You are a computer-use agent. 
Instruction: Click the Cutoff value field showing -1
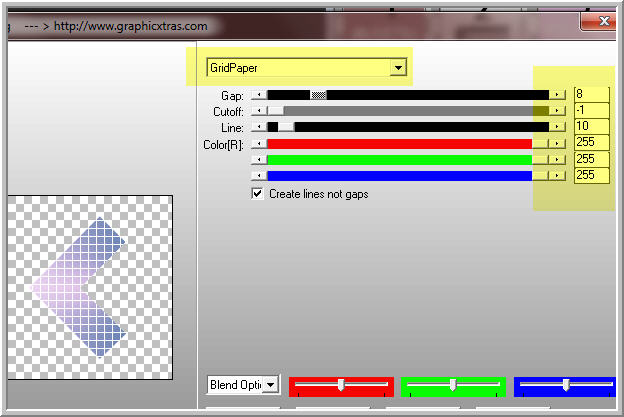click(x=592, y=110)
